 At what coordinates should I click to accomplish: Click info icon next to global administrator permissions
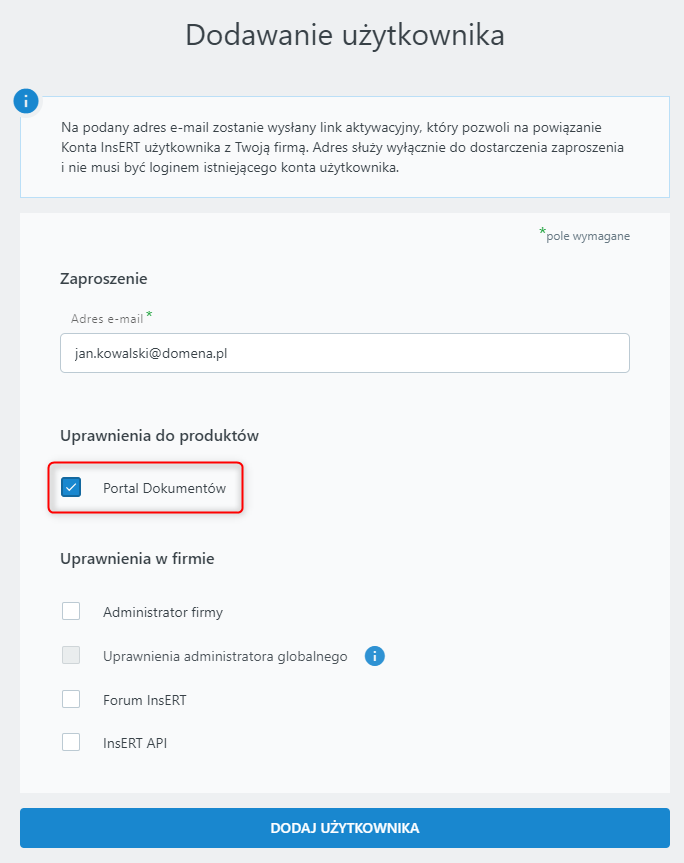click(375, 656)
